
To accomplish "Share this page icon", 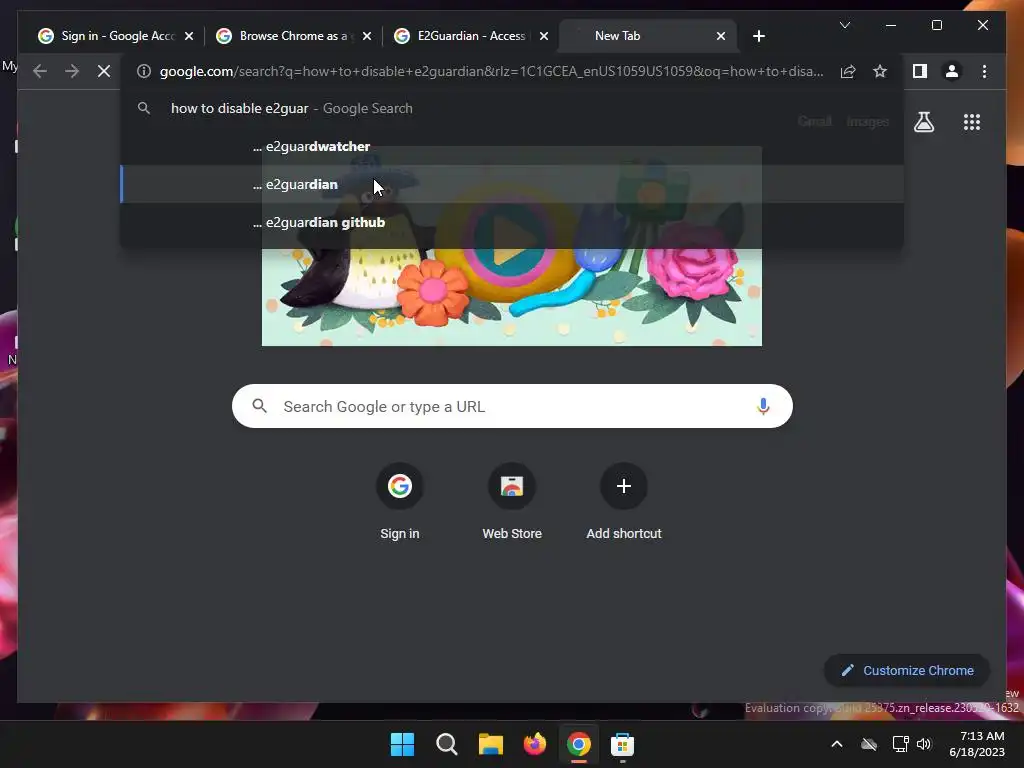I will point(848,71).
